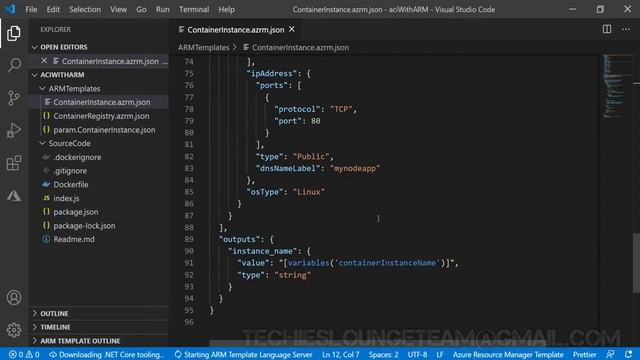This screenshot has width=640, height=360.
Task: Click ContainerInstance.azrm.json in the breadcrumb
Action: 296,47
